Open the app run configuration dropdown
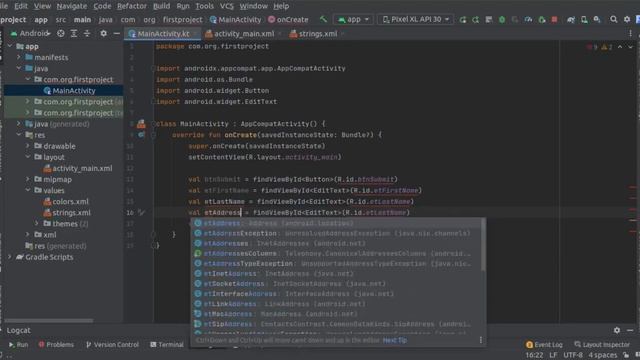The width and height of the screenshot is (640, 360). 353,19
